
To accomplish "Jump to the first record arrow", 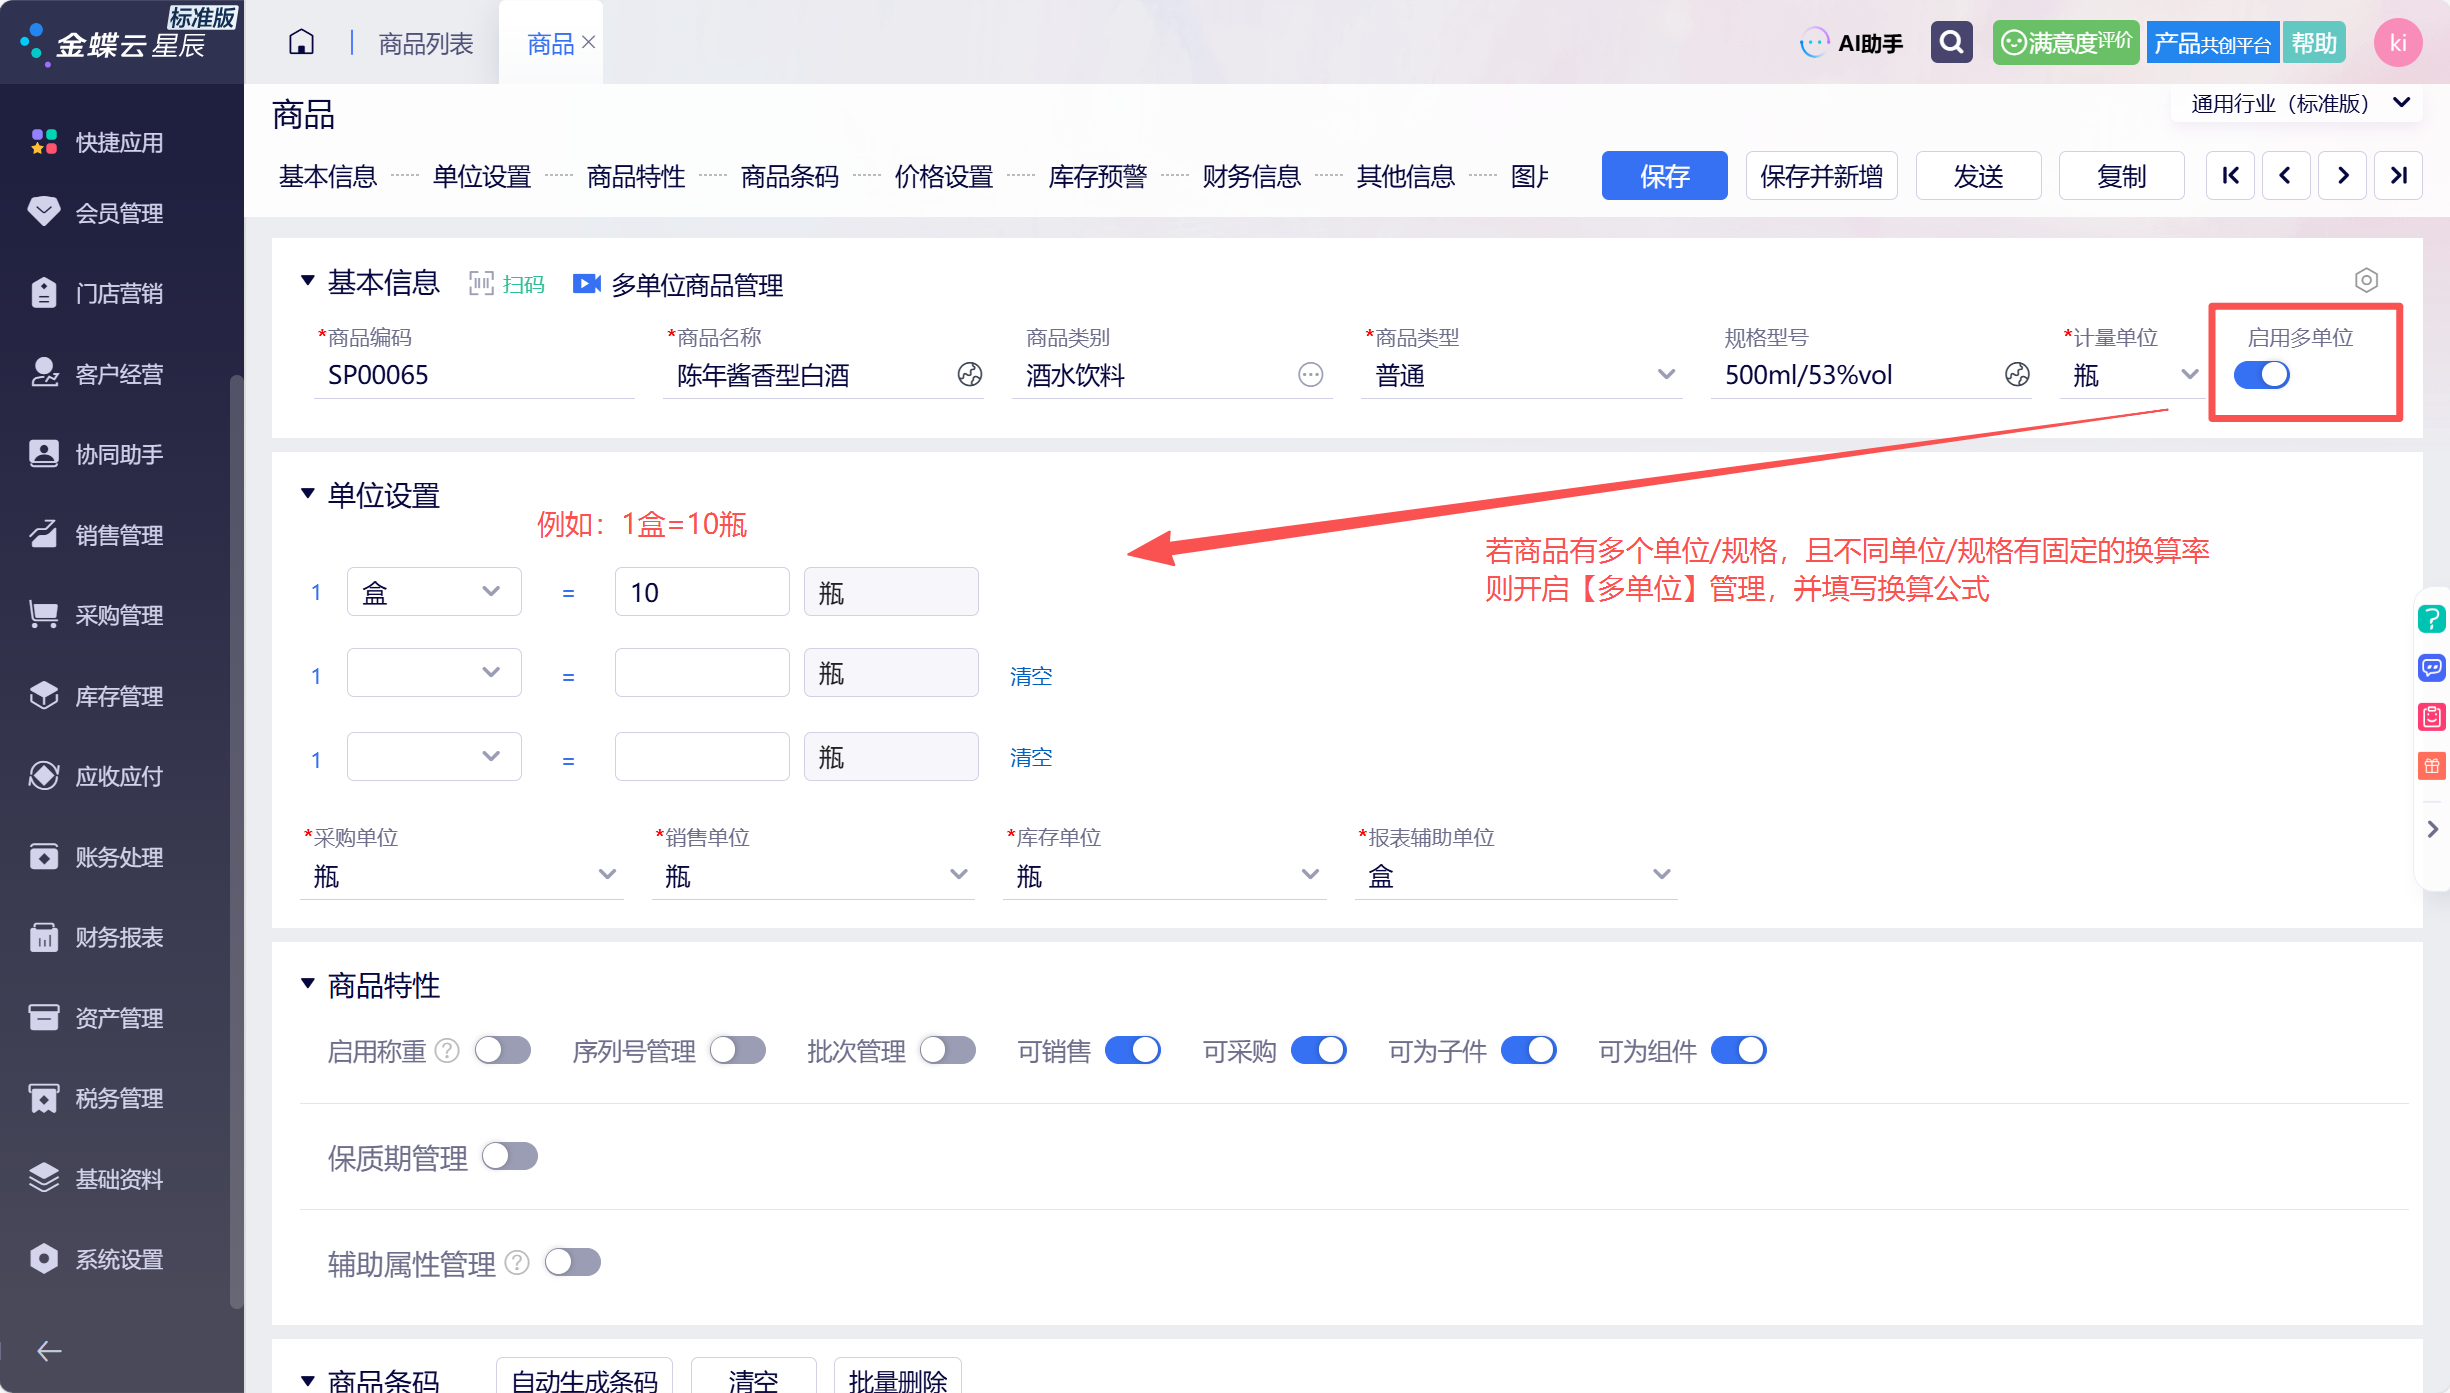I will [2230, 176].
